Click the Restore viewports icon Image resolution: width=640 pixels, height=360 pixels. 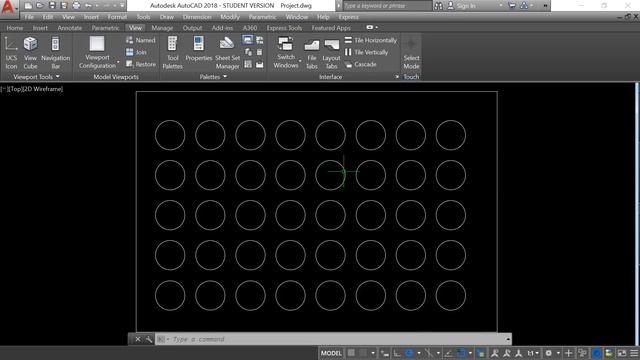coord(129,64)
